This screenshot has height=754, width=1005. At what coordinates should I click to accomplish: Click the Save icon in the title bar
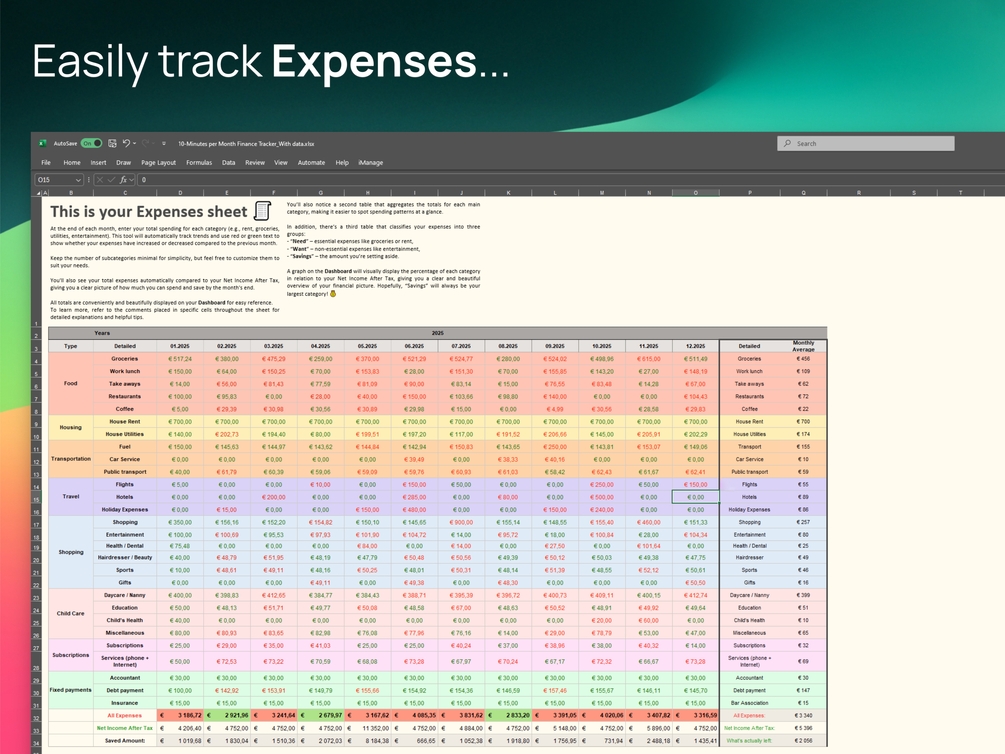click(x=112, y=143)
